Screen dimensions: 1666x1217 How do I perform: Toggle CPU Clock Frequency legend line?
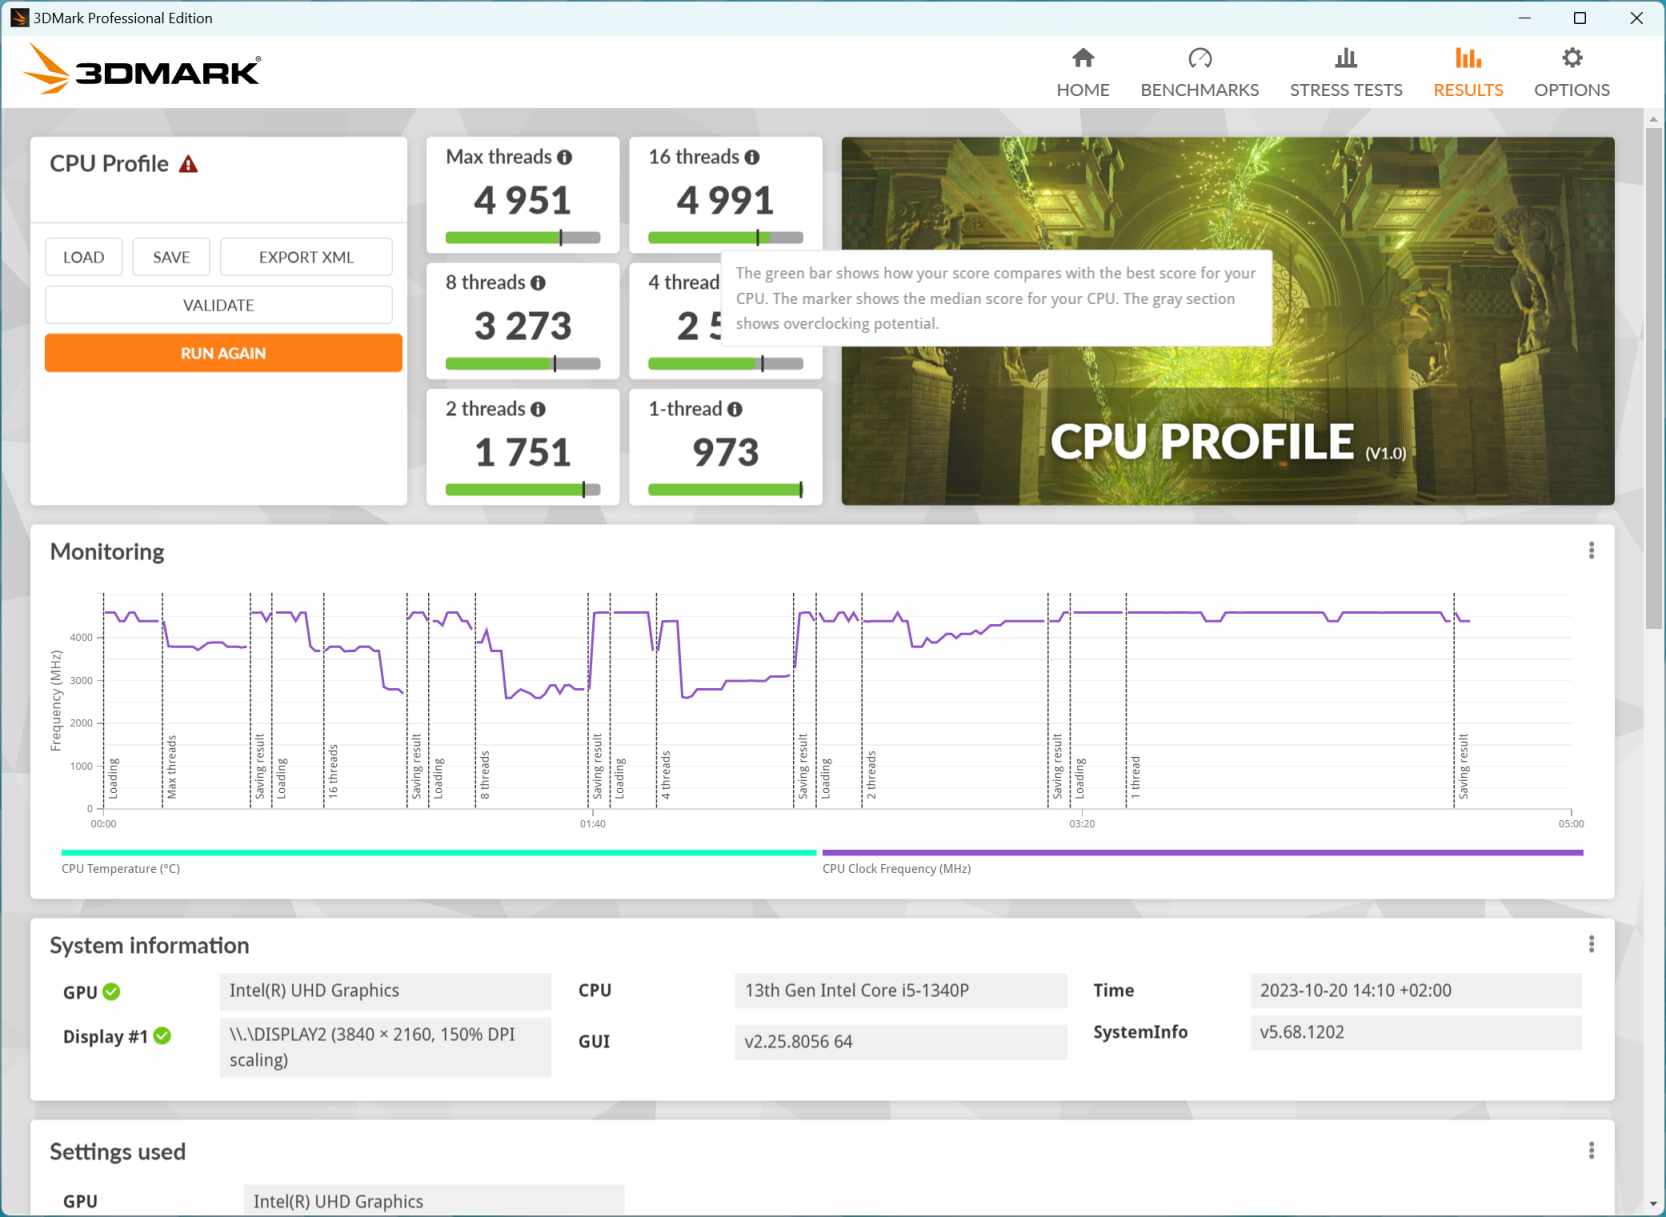[1202, 853]
